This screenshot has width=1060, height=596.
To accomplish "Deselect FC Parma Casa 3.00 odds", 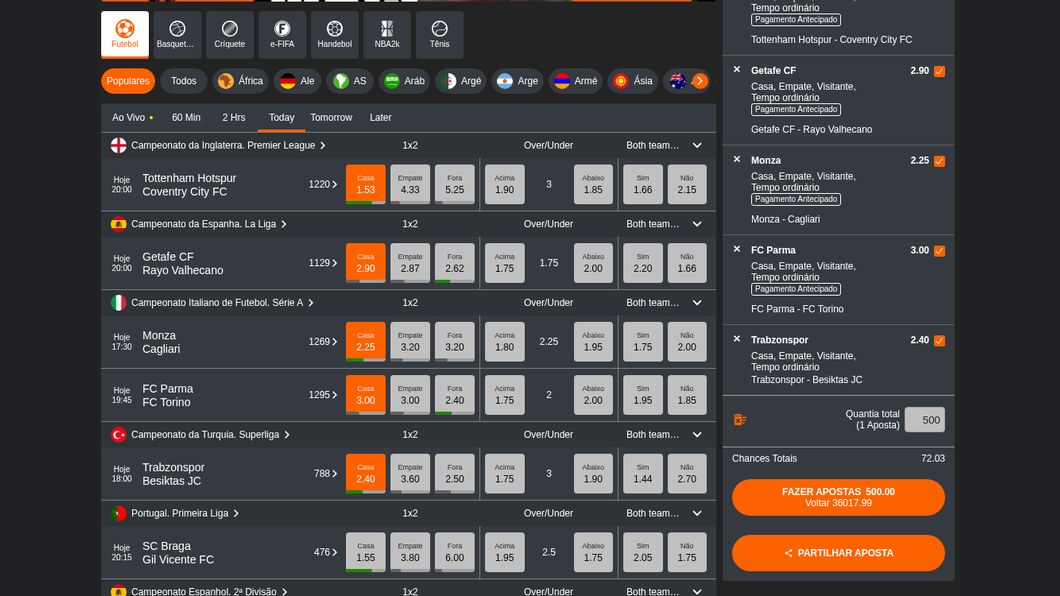I will (x=366, y=395).
